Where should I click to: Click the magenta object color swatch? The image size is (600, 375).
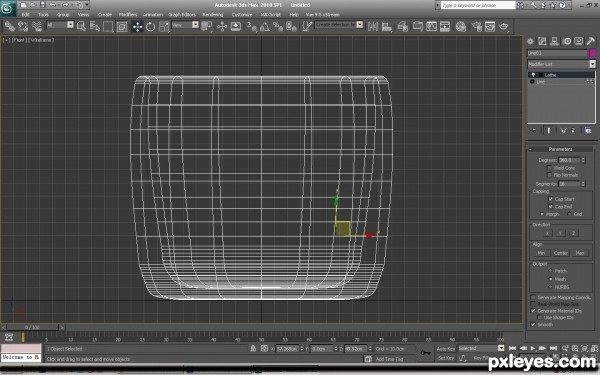pyautogui.click(x=593, y=53)
